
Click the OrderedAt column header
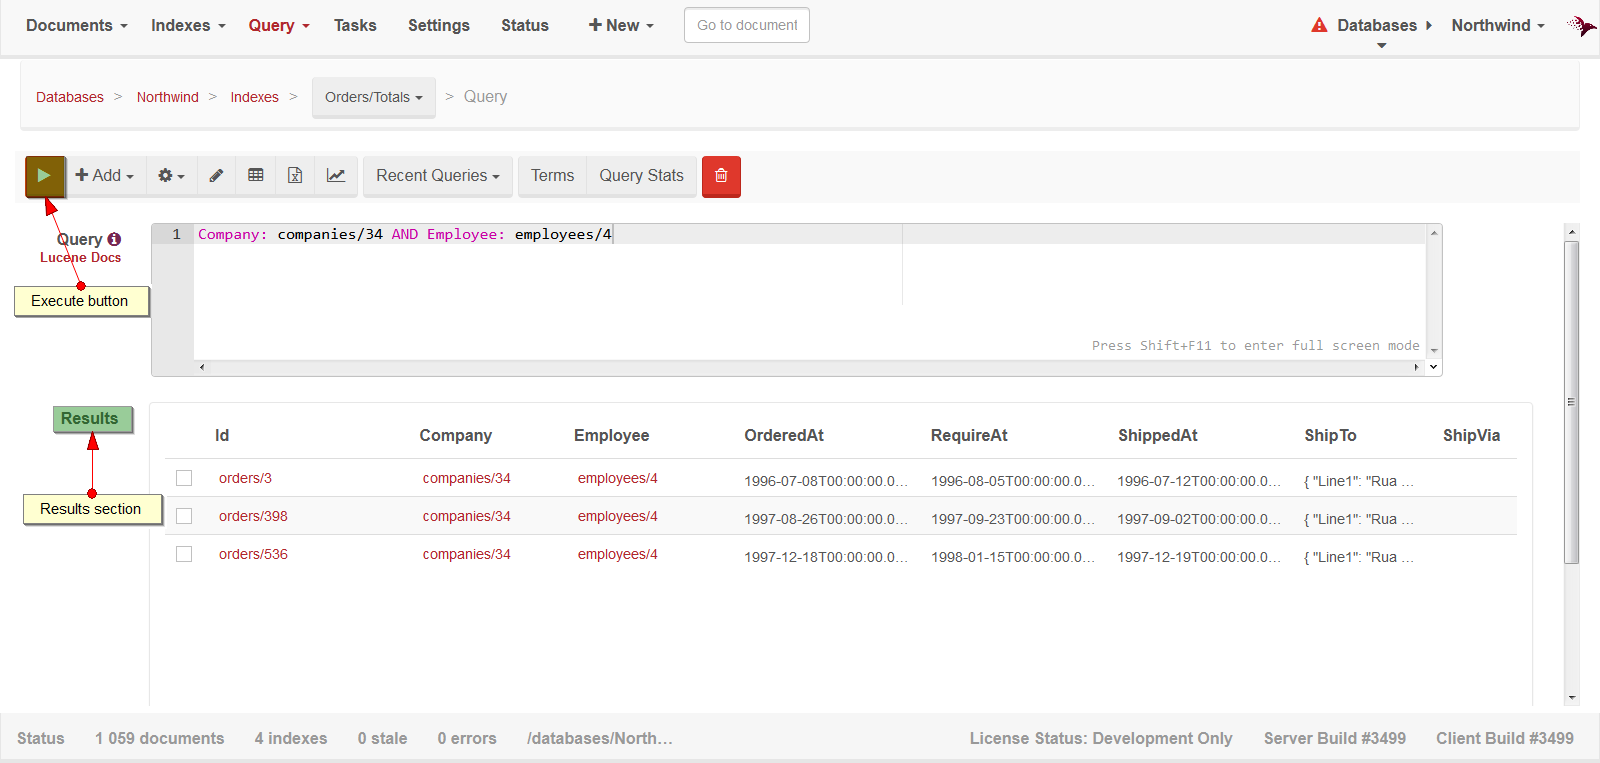pyautogui.click(x=784, y=435)
